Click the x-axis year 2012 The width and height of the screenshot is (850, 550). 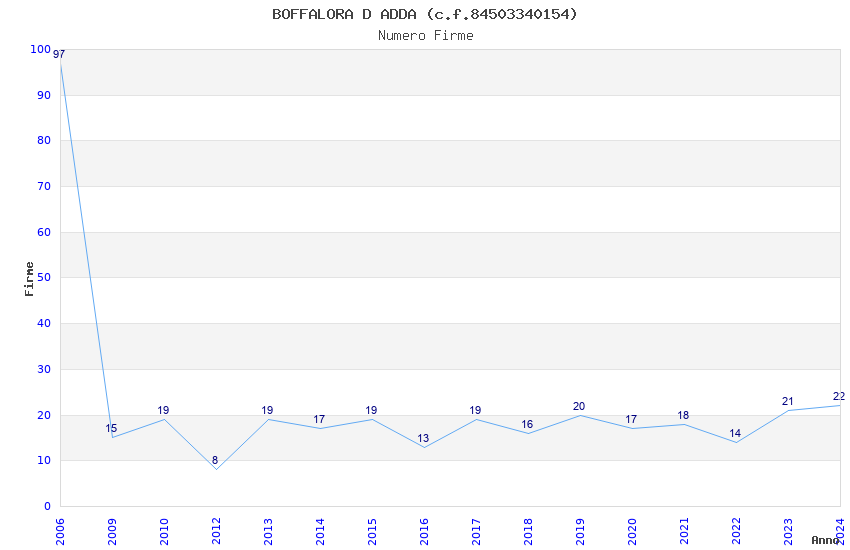click(216, 531)
